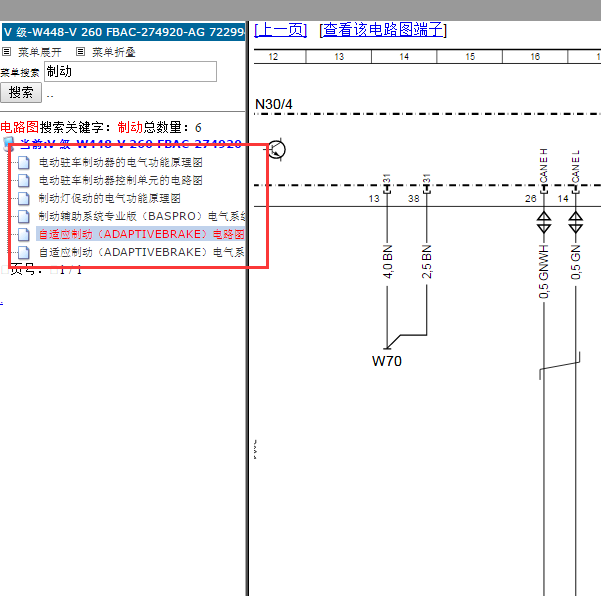Click document icon beside 自适应制动 电气系

point(24,252)
